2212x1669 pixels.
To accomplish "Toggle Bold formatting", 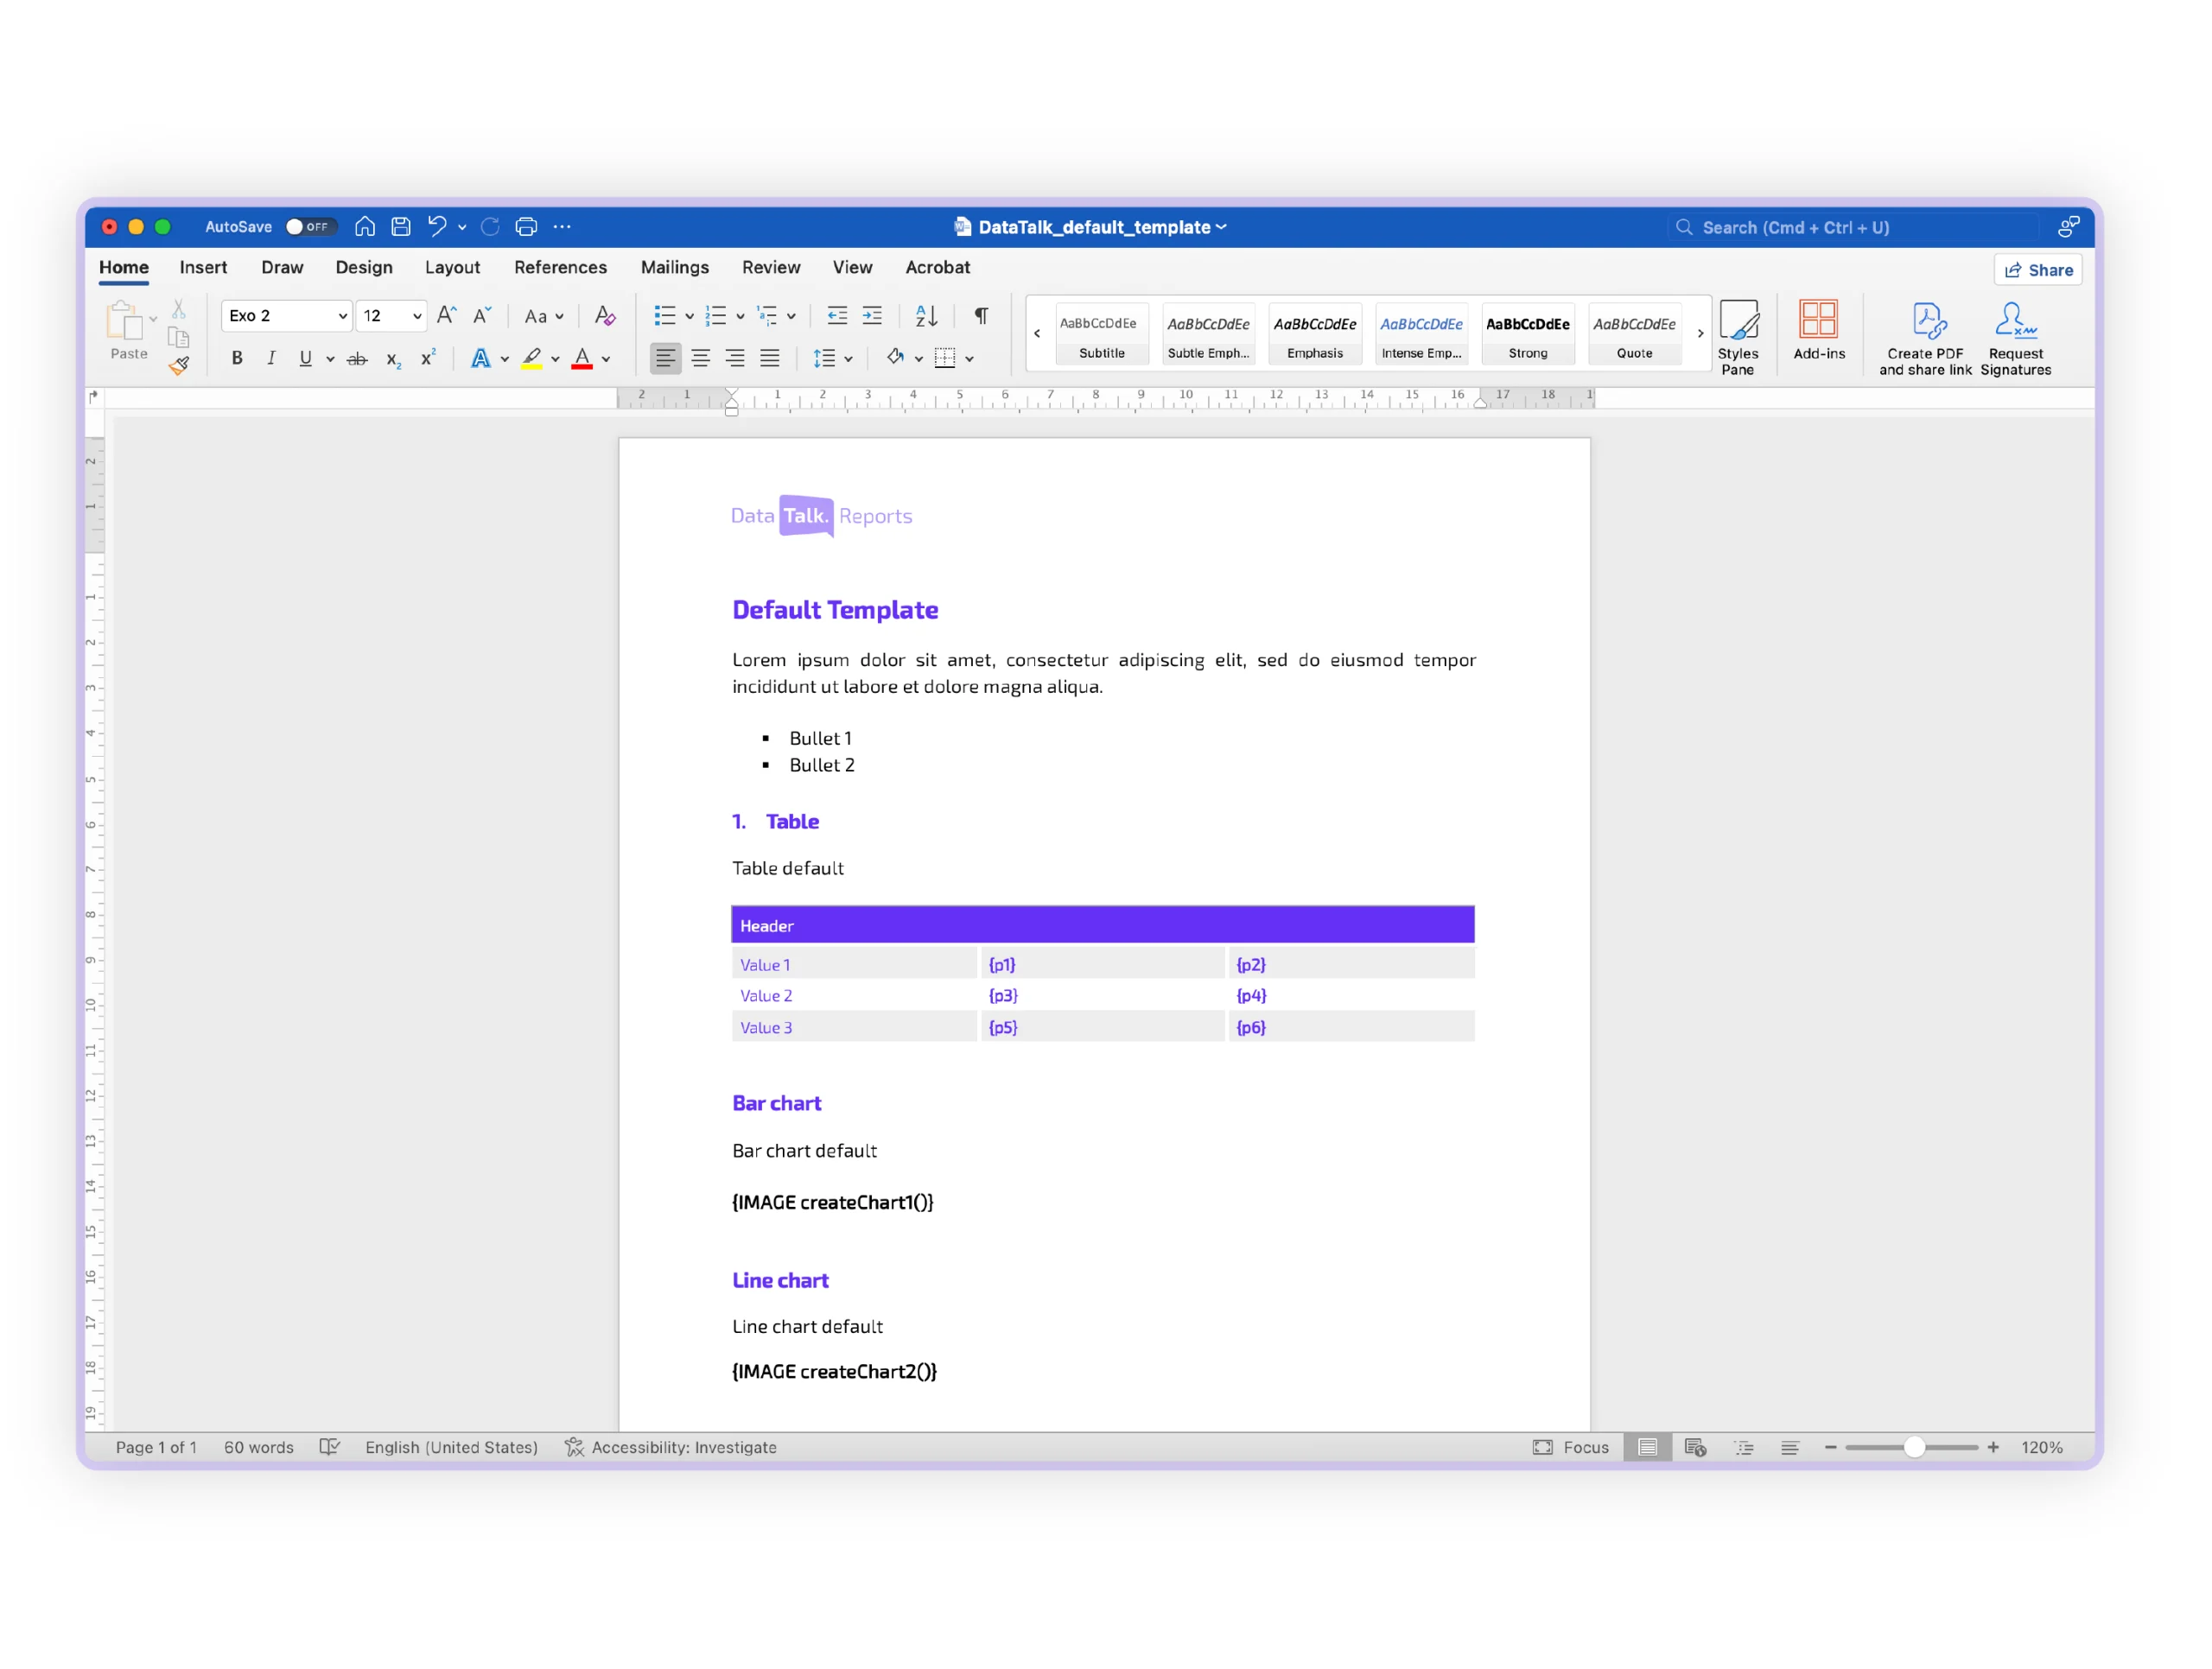I will pos(237,358).
